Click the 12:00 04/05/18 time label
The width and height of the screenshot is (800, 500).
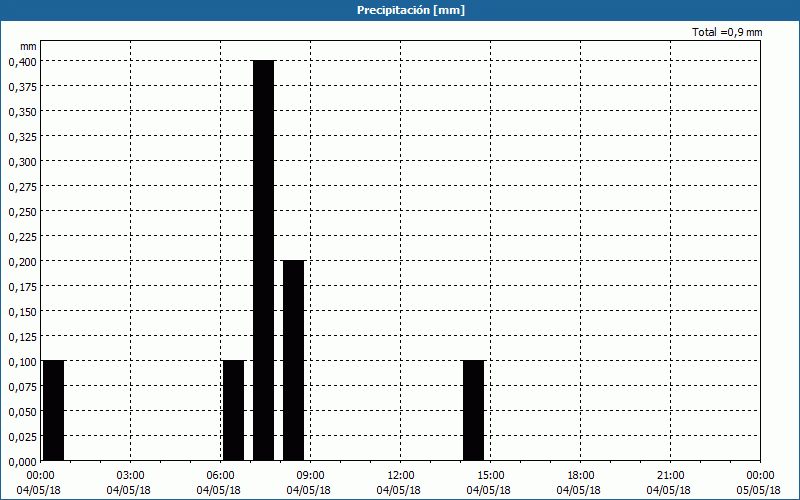point(398,483)
